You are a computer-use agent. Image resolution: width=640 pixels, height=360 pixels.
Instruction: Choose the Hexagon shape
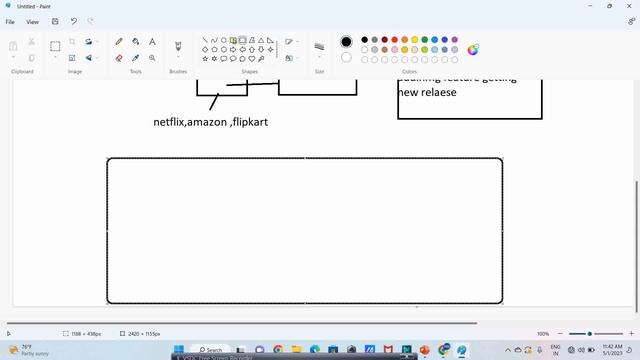[224, 49]
